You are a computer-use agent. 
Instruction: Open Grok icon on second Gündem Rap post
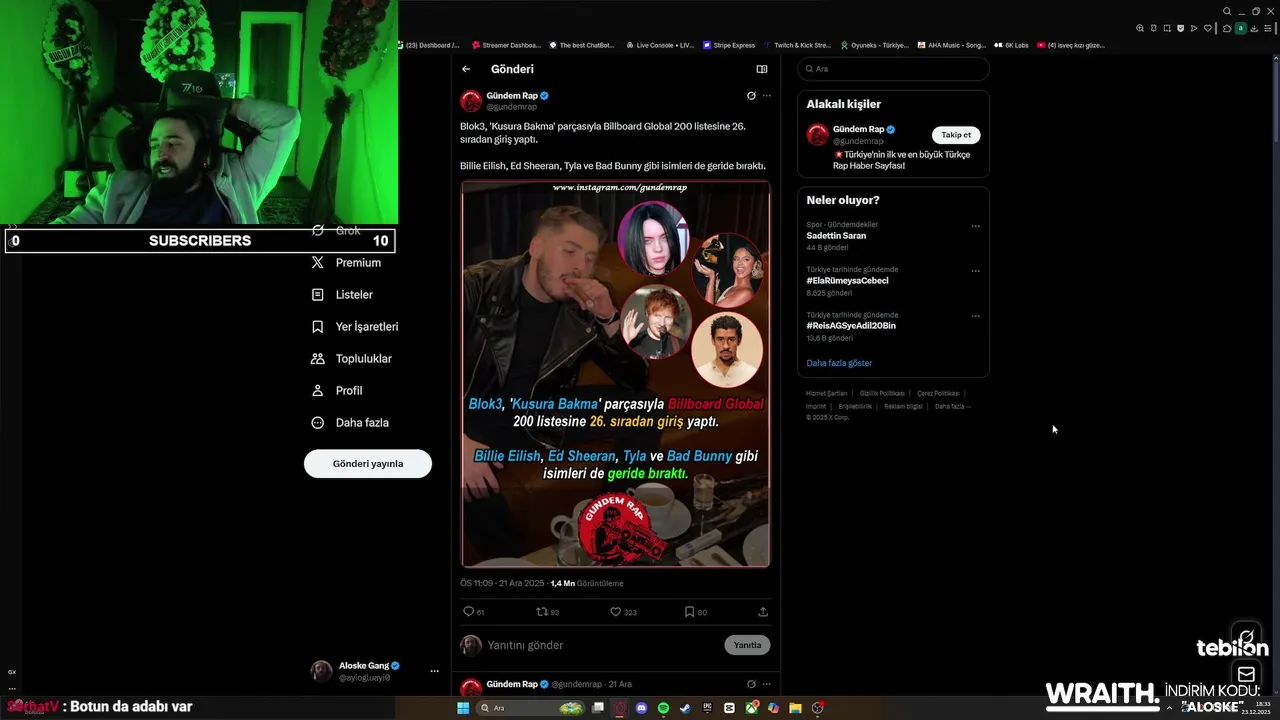(x=751, y=684)
